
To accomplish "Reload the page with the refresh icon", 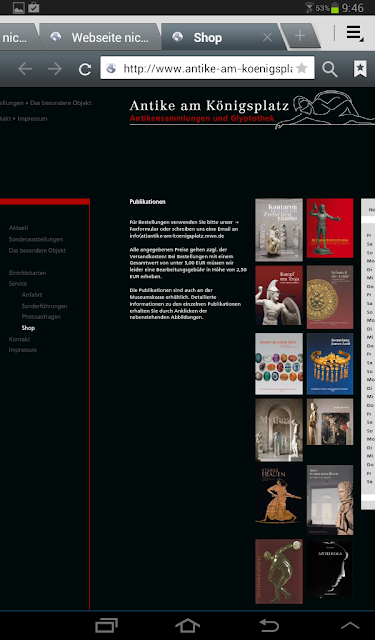I will coord(85,69).
